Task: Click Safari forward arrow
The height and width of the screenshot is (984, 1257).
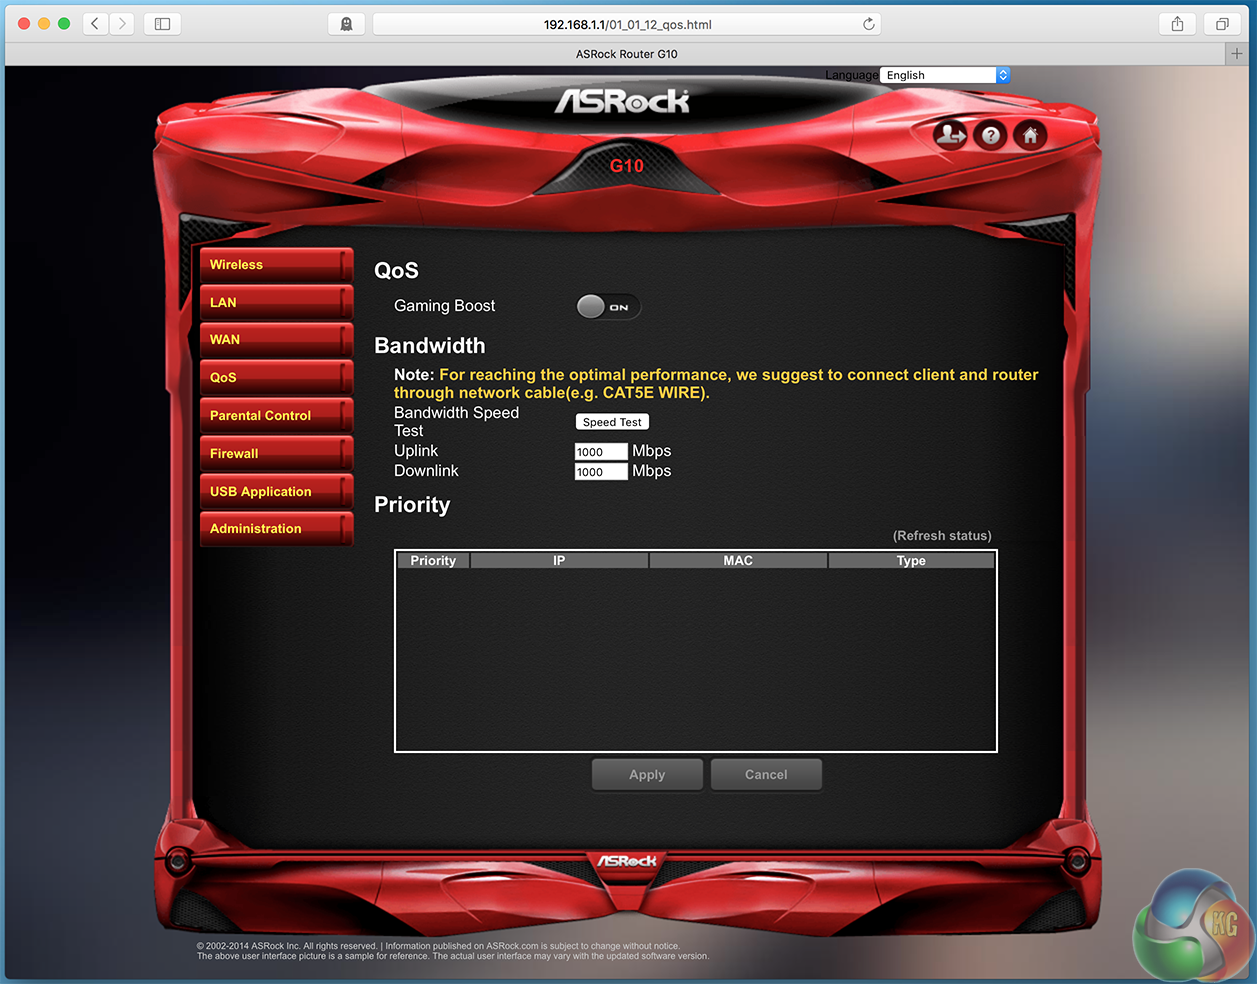Action: click(x=121, y=24)
